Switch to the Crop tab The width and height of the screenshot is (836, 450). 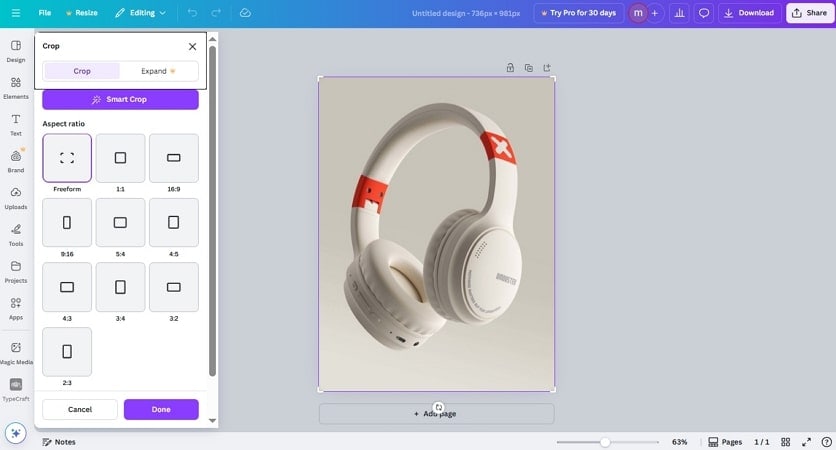82,71
